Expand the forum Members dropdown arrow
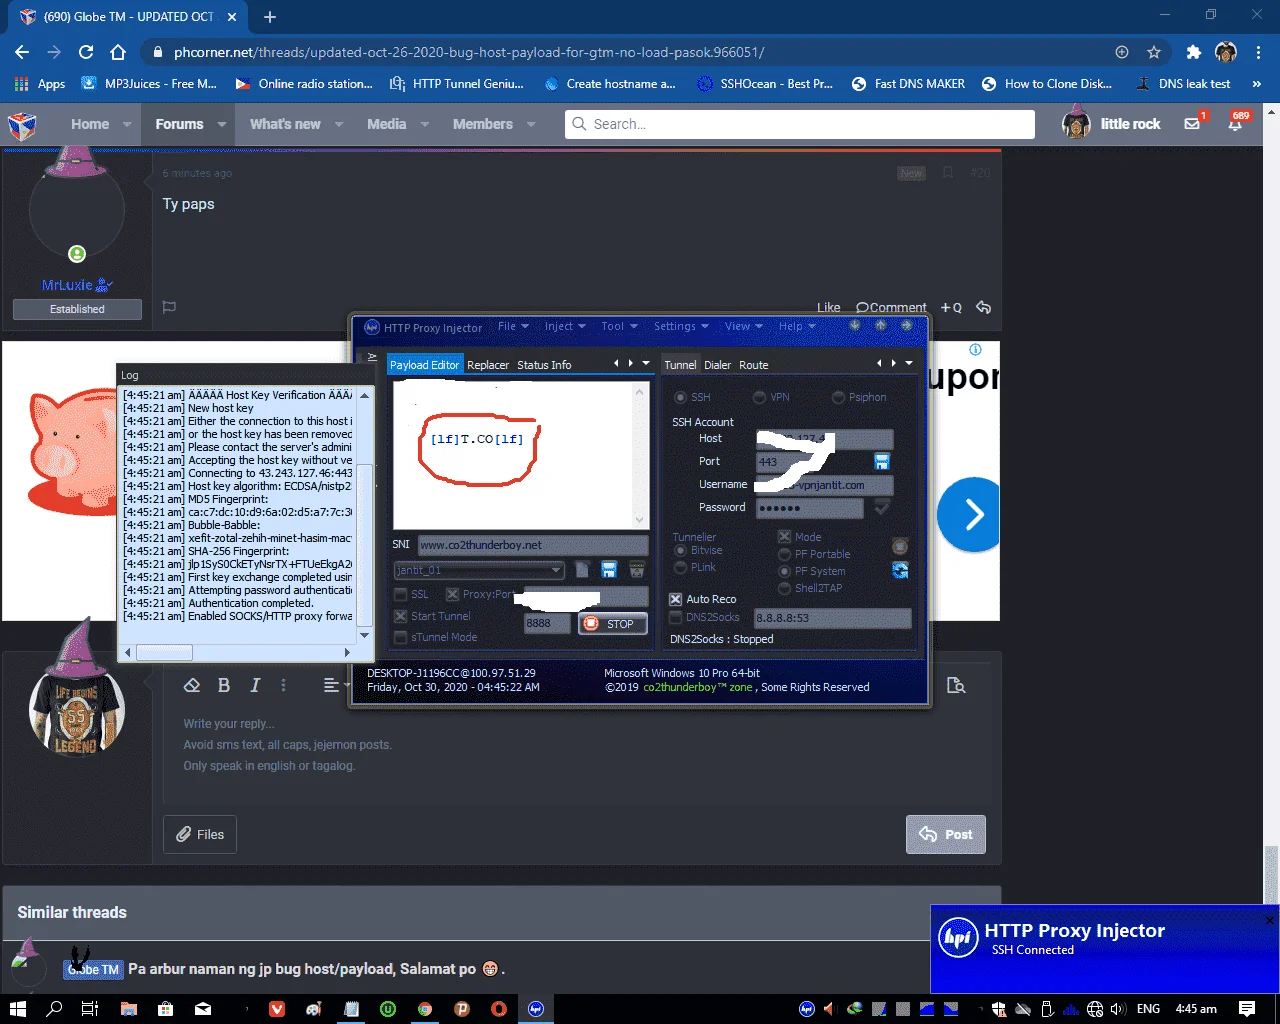 [531, 124]
